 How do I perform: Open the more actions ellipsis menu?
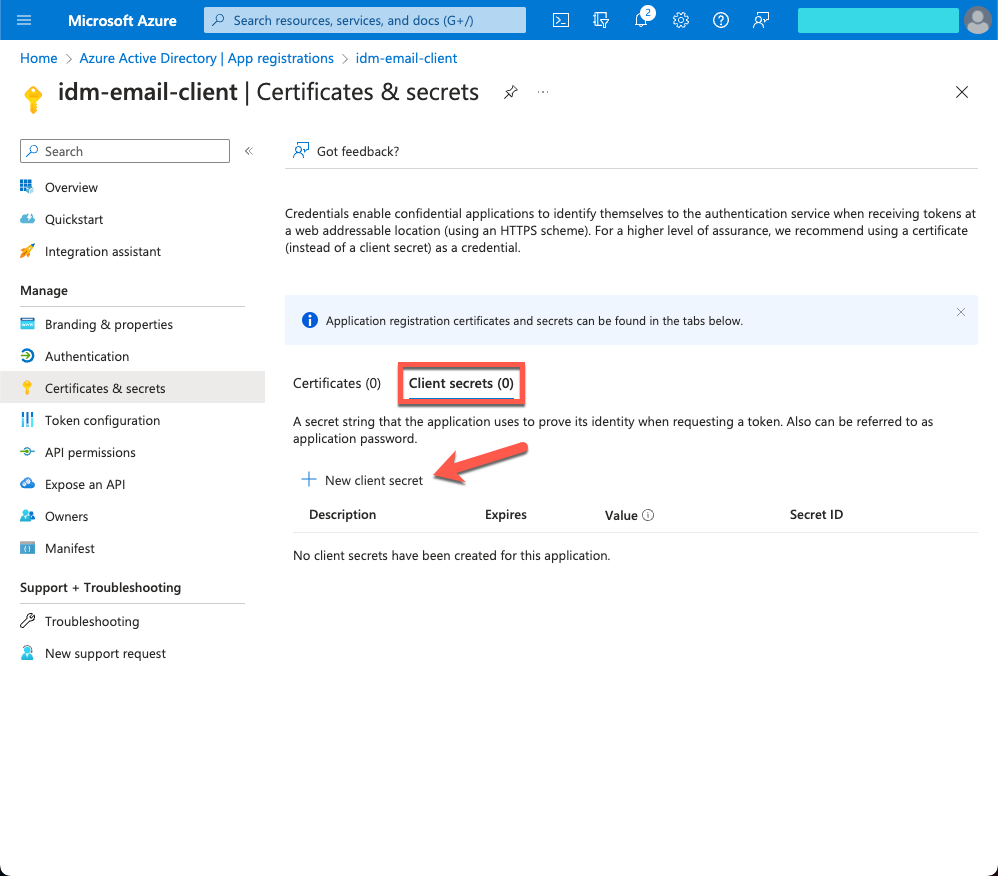543,92
